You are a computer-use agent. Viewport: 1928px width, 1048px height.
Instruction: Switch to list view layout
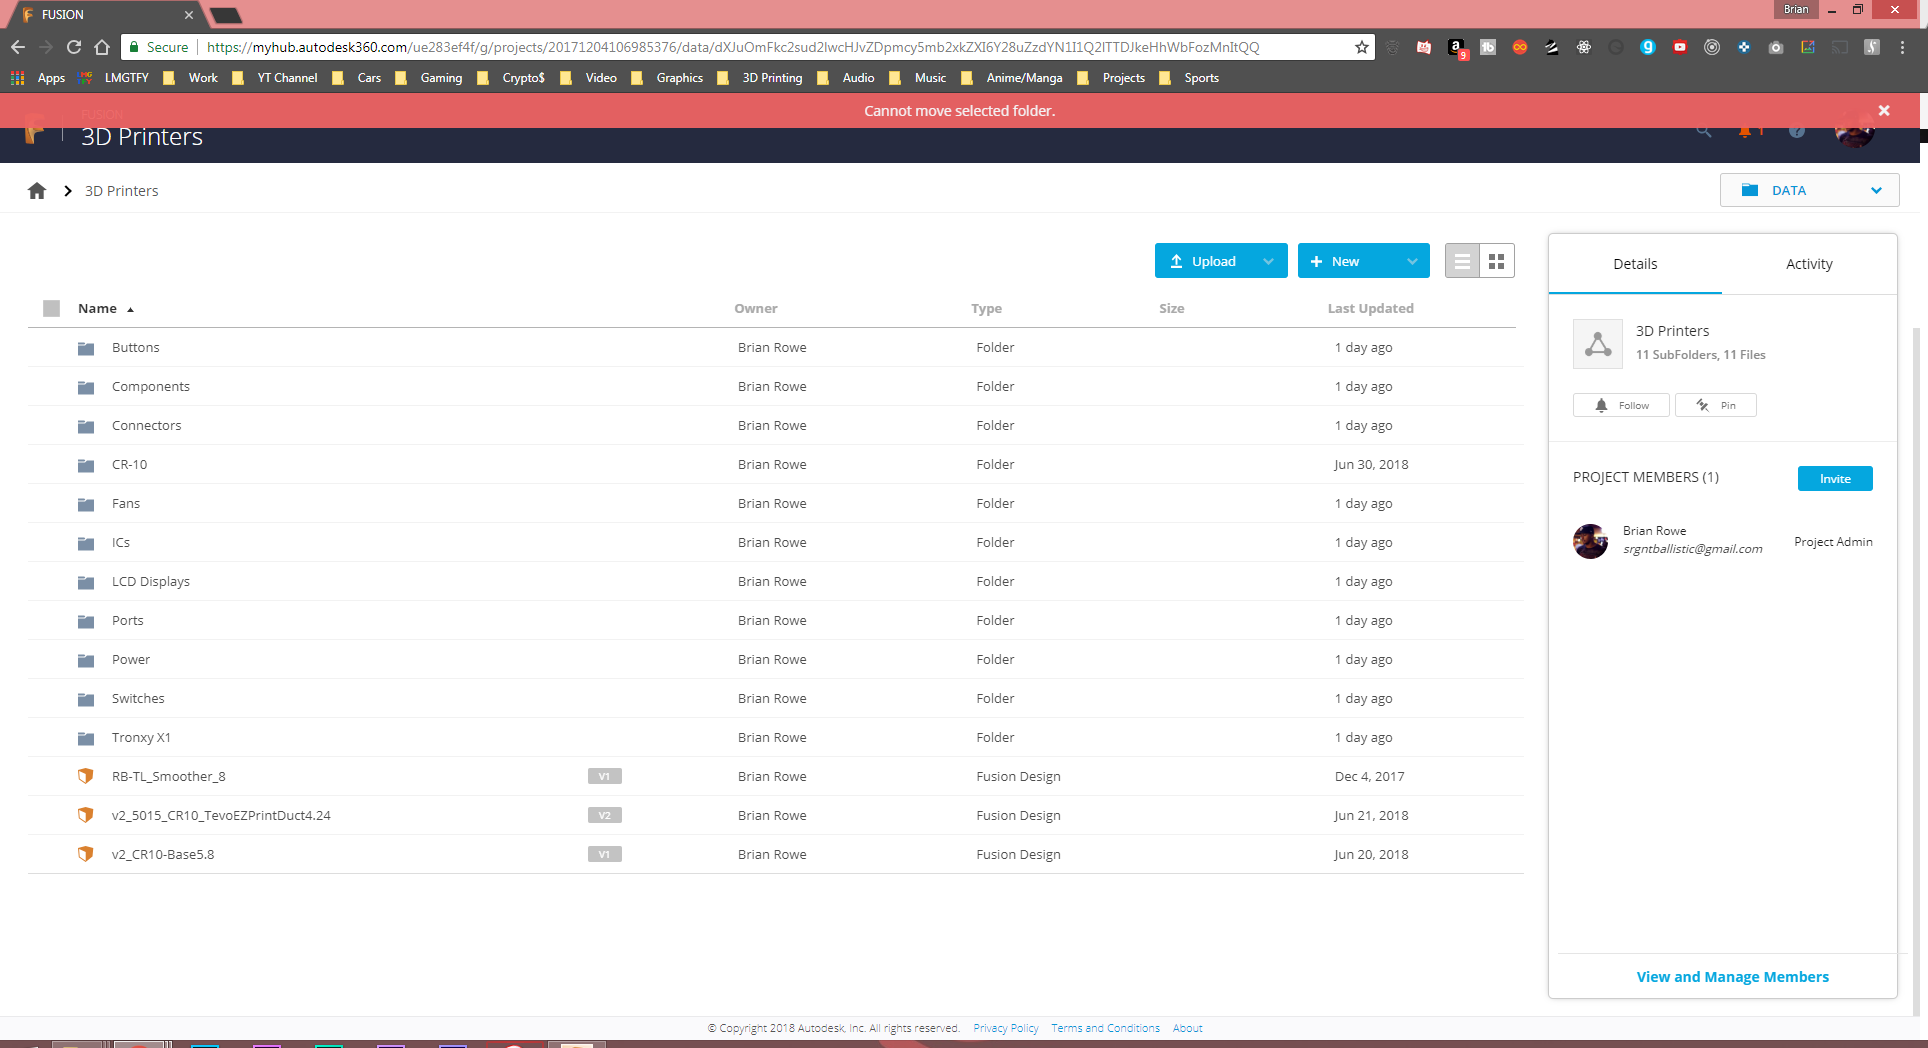pyautogui.click(x=1462, y=261)
